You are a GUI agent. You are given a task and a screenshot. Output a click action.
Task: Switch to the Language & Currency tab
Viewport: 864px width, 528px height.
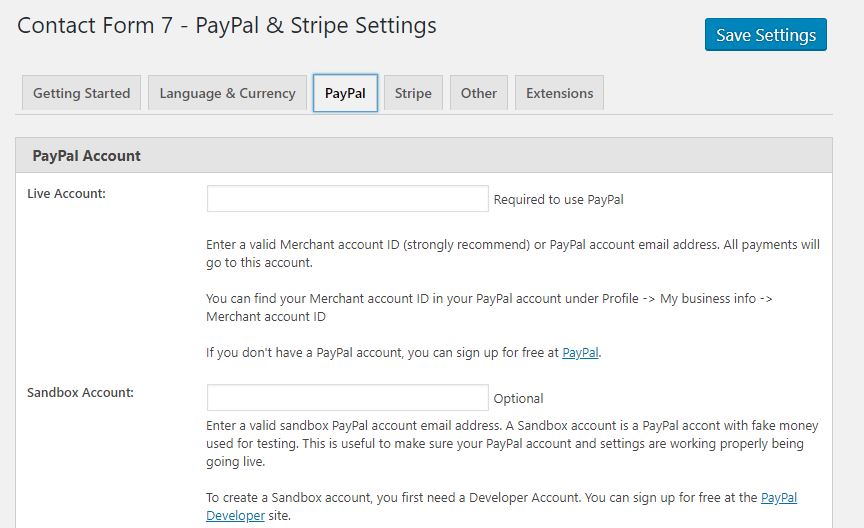[x=228, y=93]
